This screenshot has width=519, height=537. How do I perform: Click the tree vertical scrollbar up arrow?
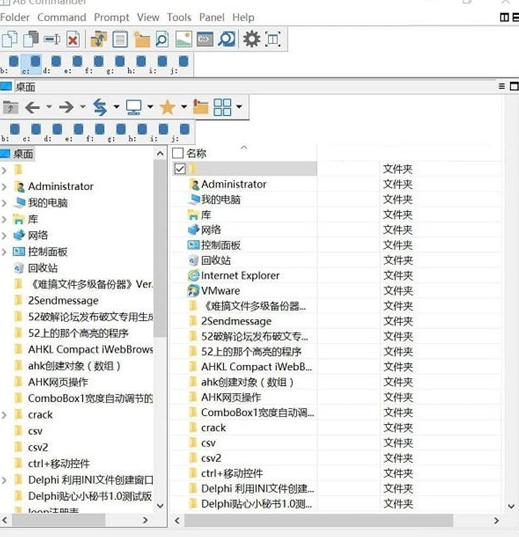pos(160,153)
